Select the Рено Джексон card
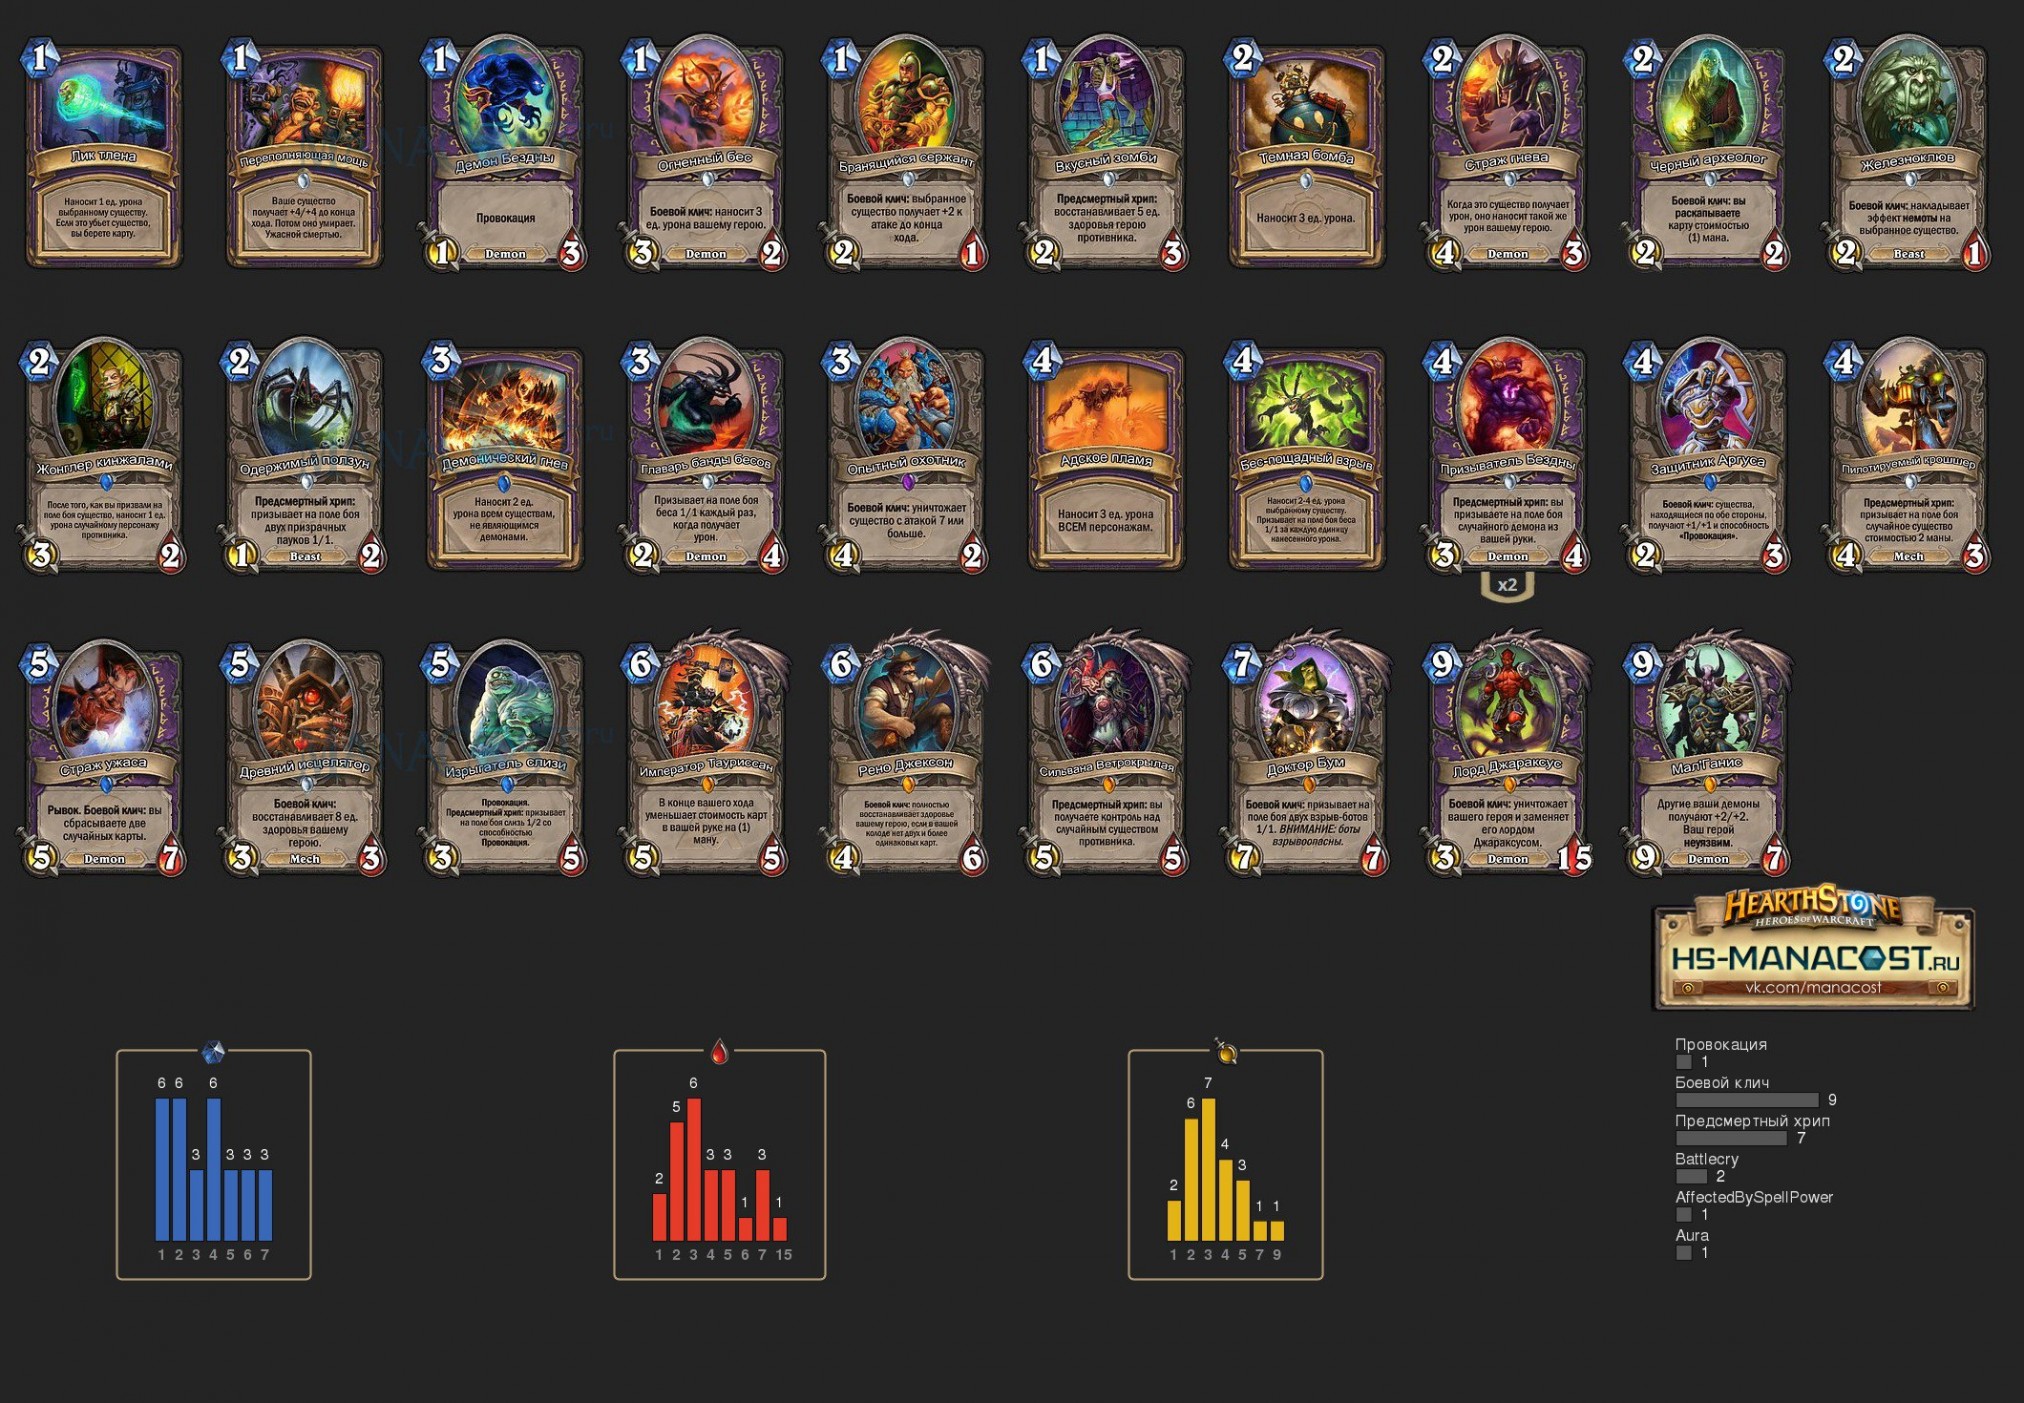 click(905, 754)
